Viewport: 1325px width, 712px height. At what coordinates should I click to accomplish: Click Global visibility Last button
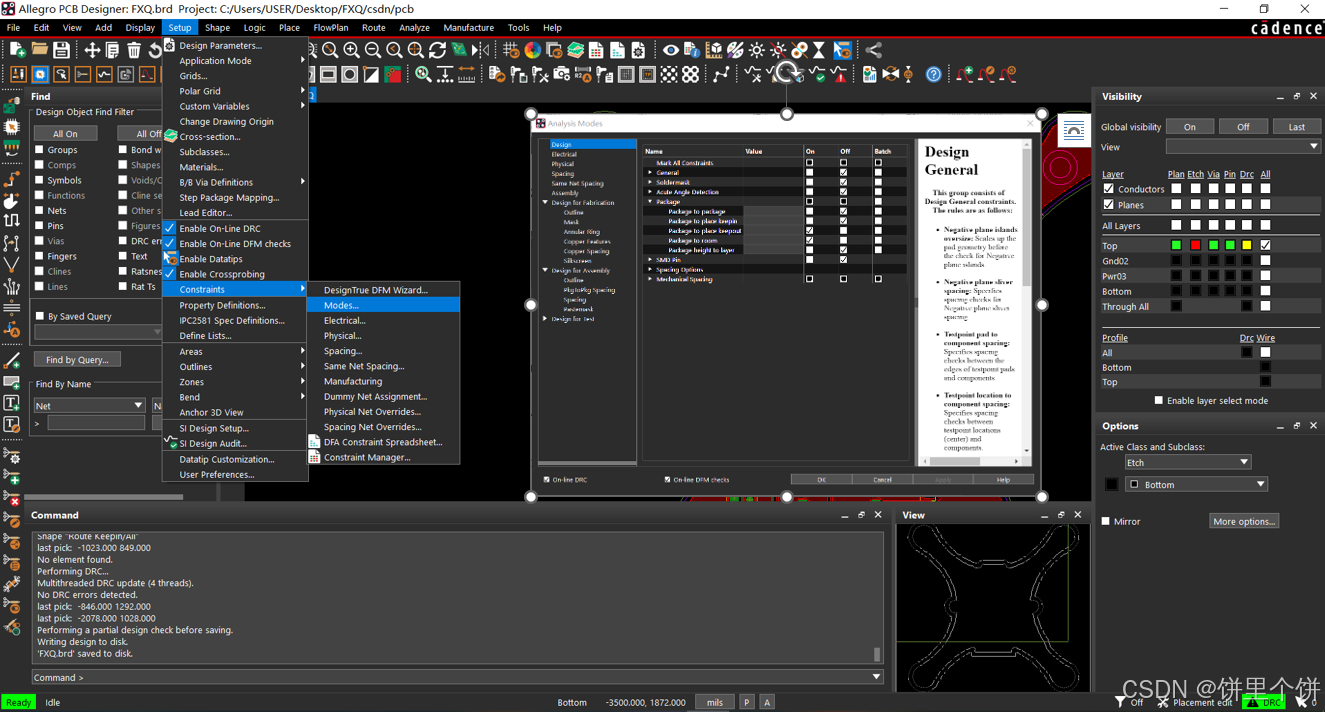(1296, 127)
